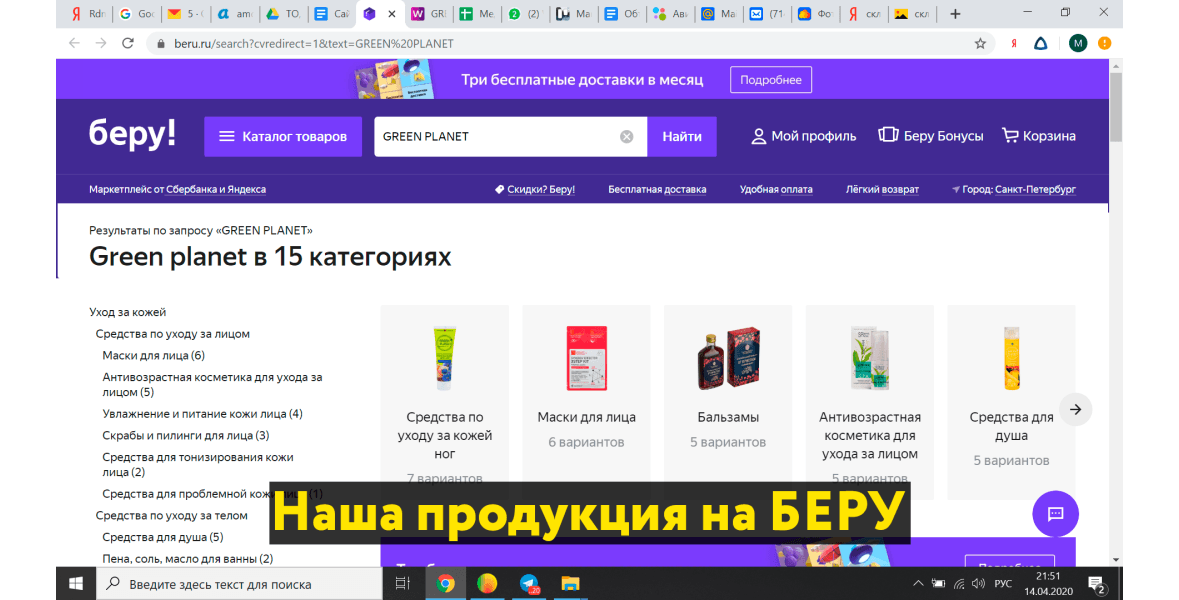Clear the GREEN PLANET search query
This screenshot has height=600, width=1179.
click(x=626, y=137)
